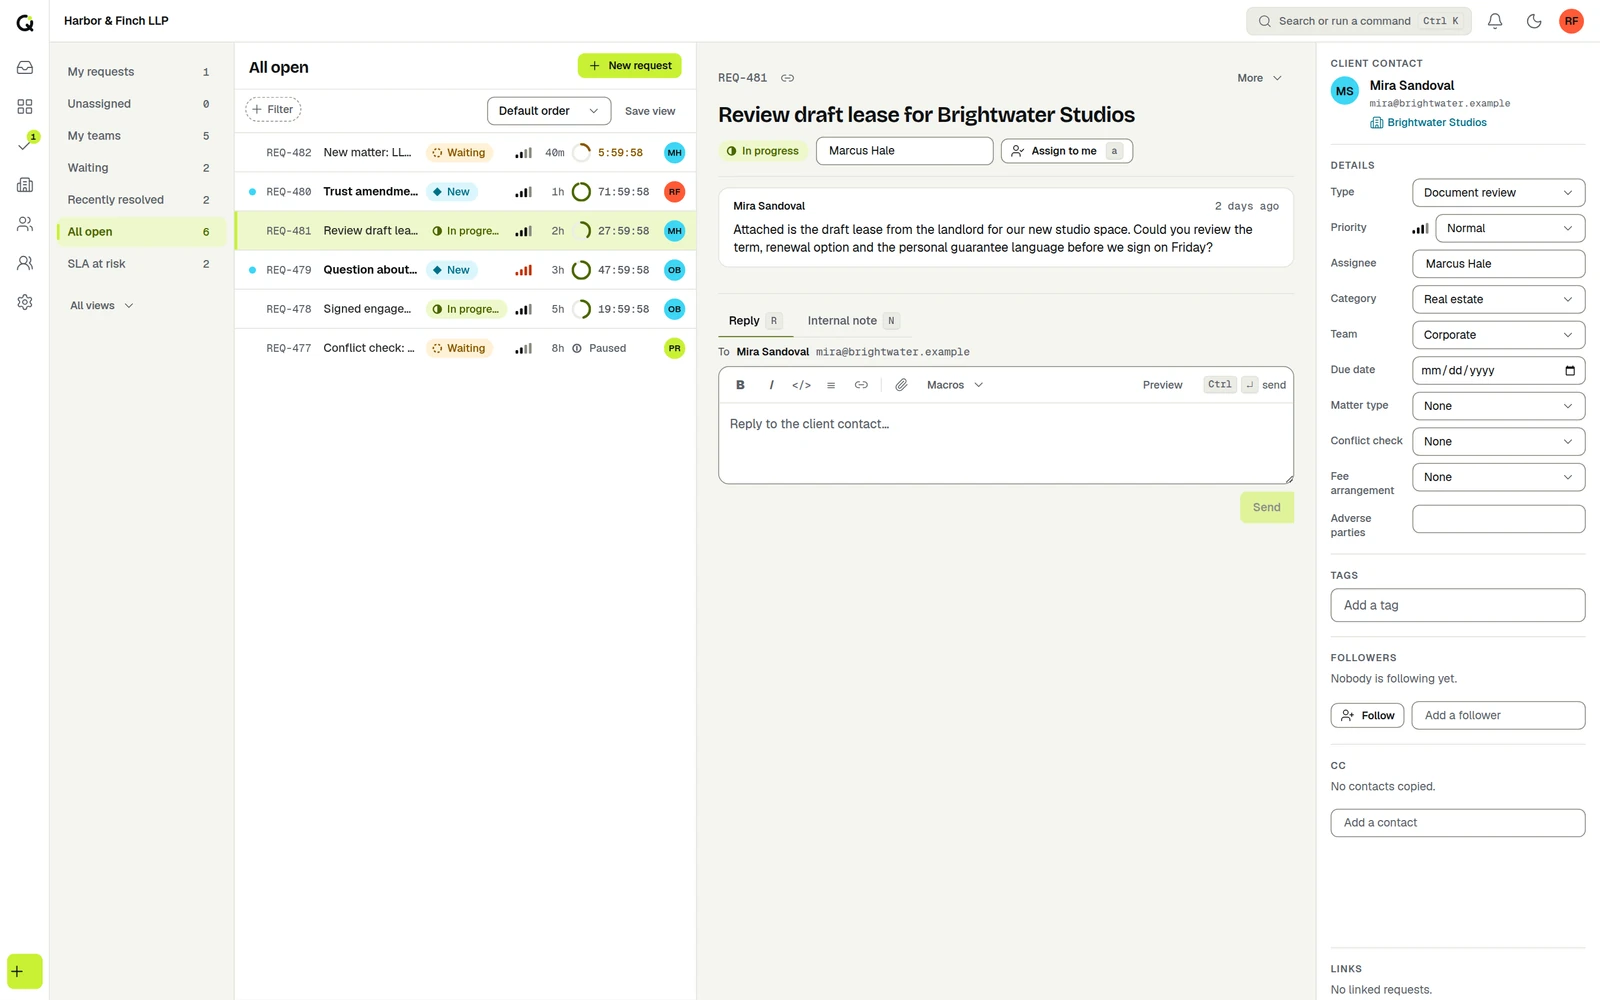Open REQ-480 Trust amendment row
Viewport: 1600px width, 1000px height.
pos(466,192)
